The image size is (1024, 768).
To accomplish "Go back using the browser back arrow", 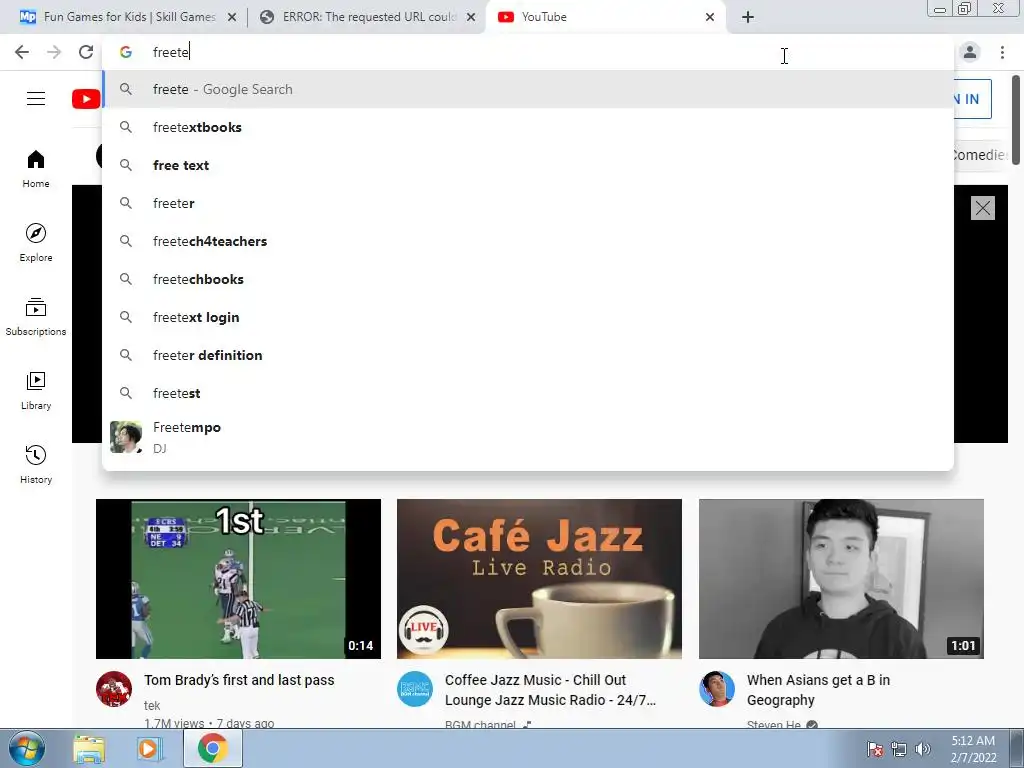I will pos(22,52).
